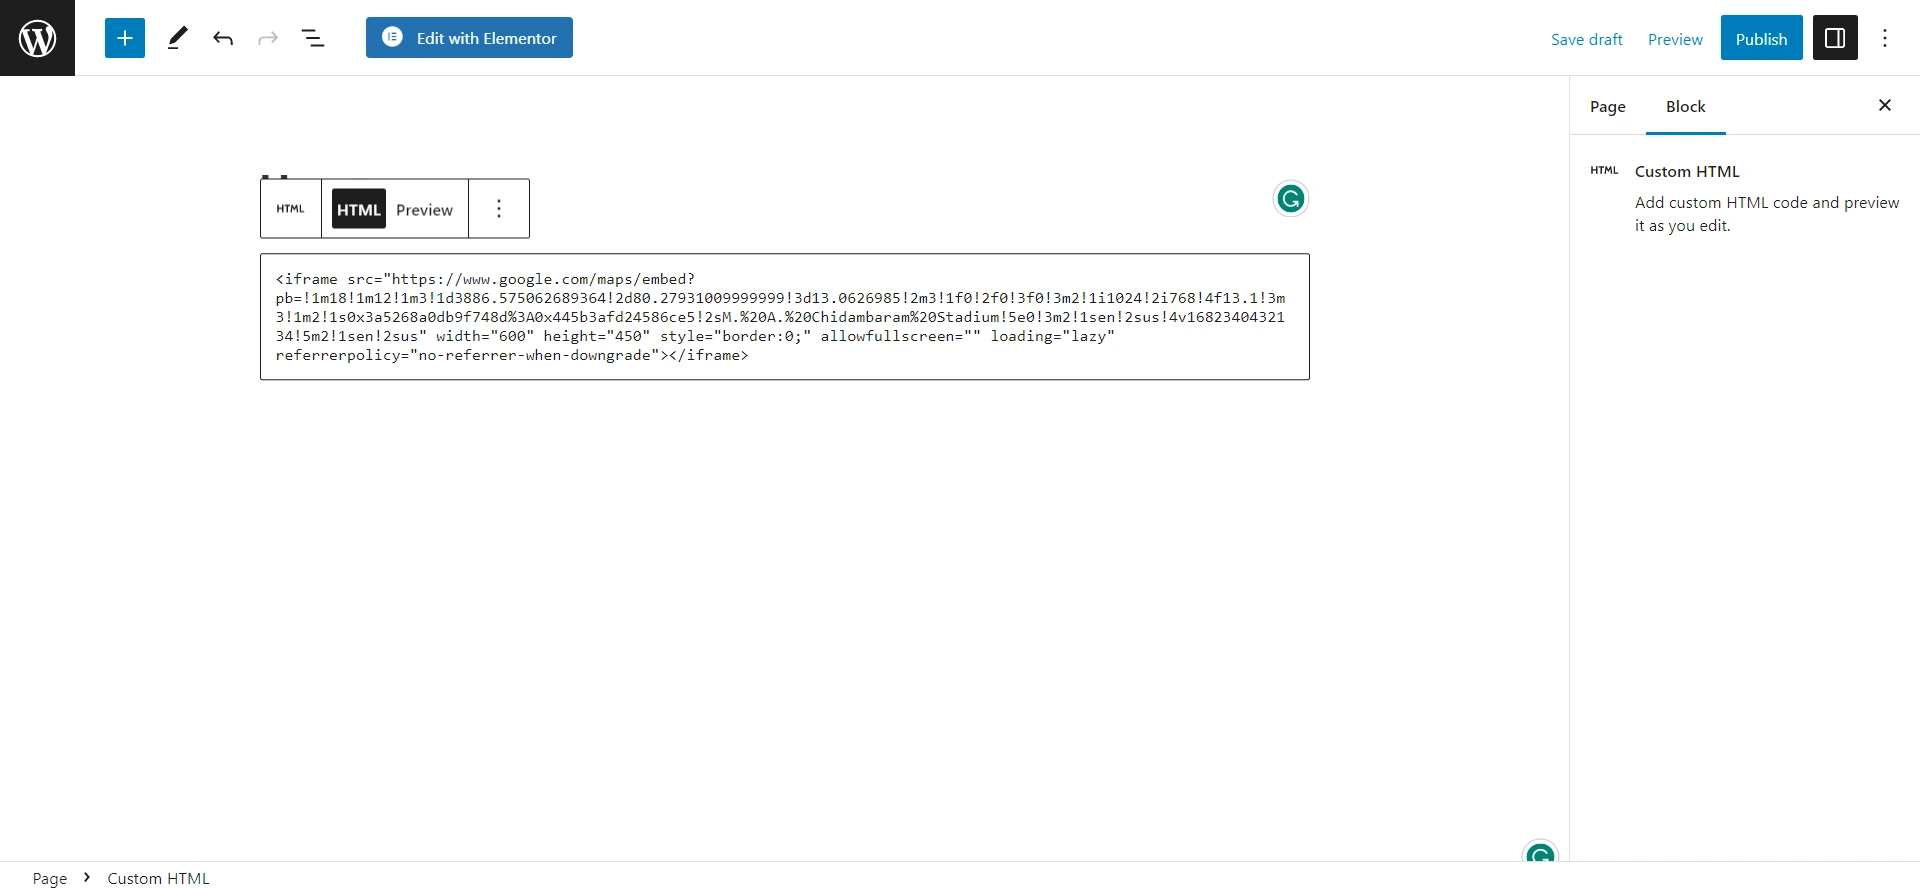The width and height of the screenshot is (1920, 892).
Task: Open the block options three-dot menu
Action: [x=499, y=209]
